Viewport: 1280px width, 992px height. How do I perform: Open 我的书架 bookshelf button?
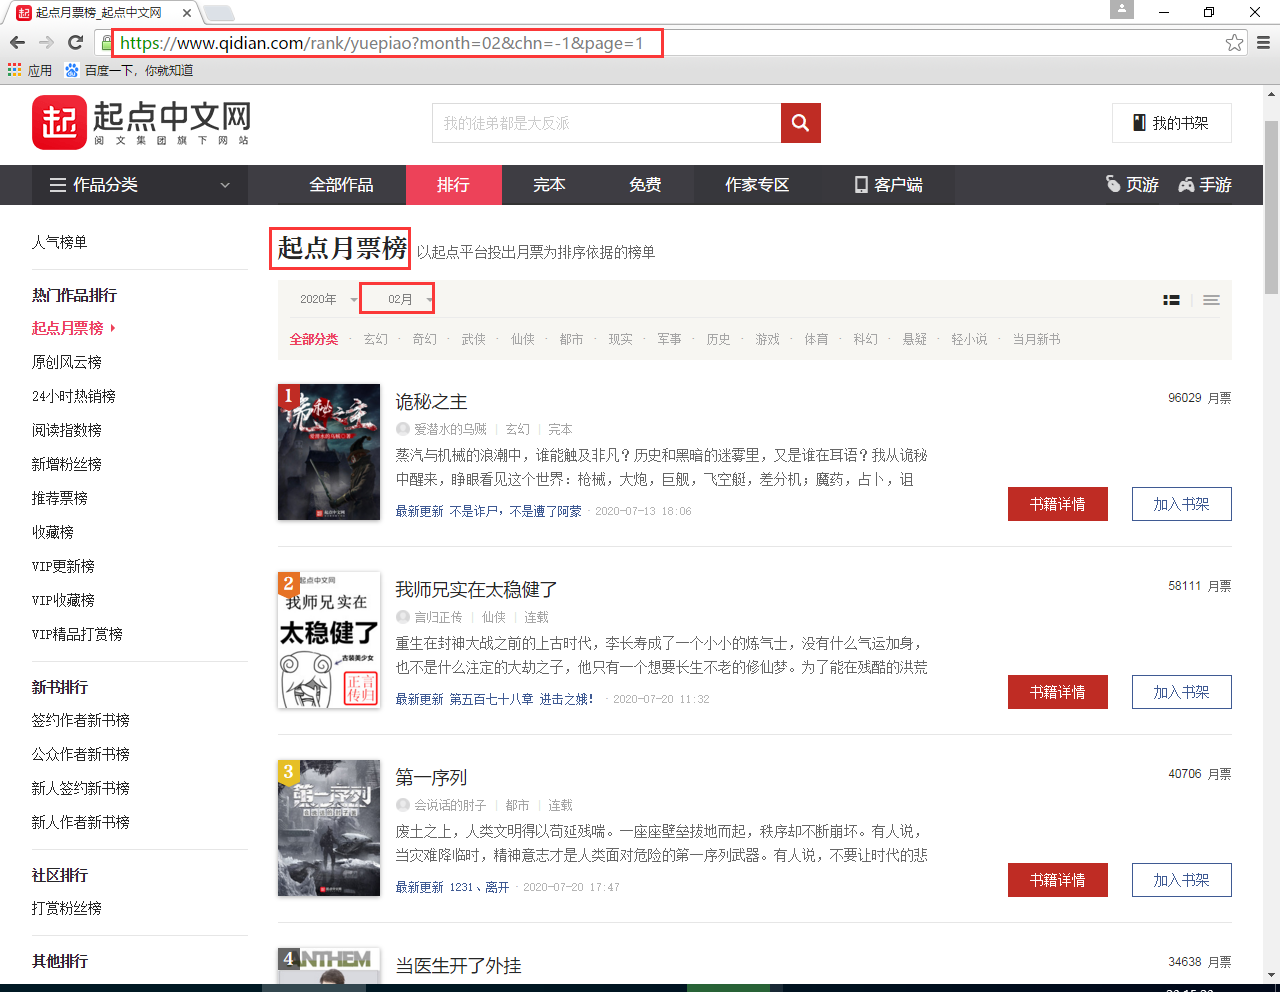pyautogui.click(x=1171, y=123)
